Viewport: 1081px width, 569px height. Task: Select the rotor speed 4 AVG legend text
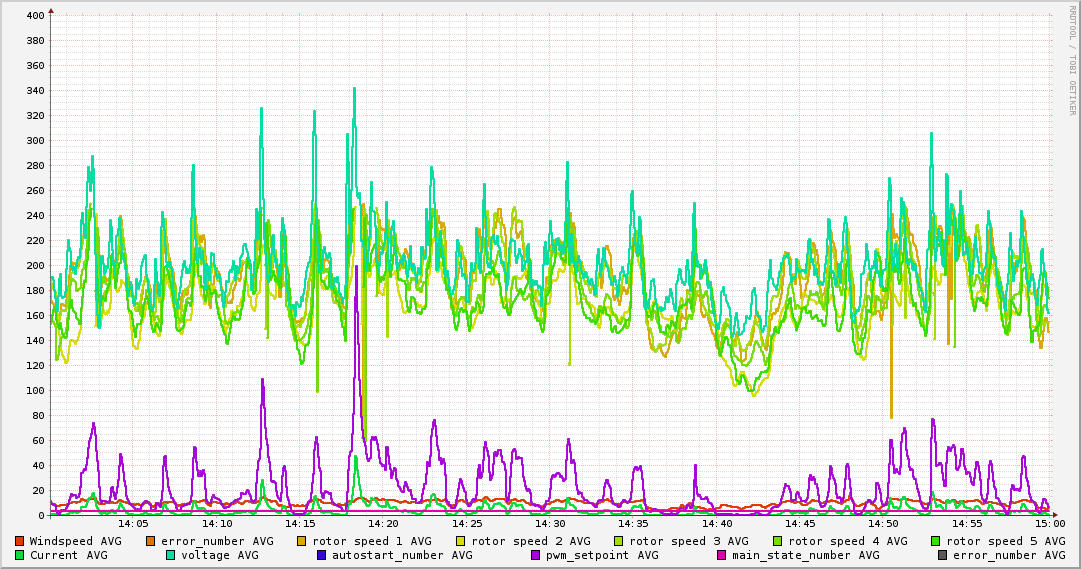click(x=847, y=541)
